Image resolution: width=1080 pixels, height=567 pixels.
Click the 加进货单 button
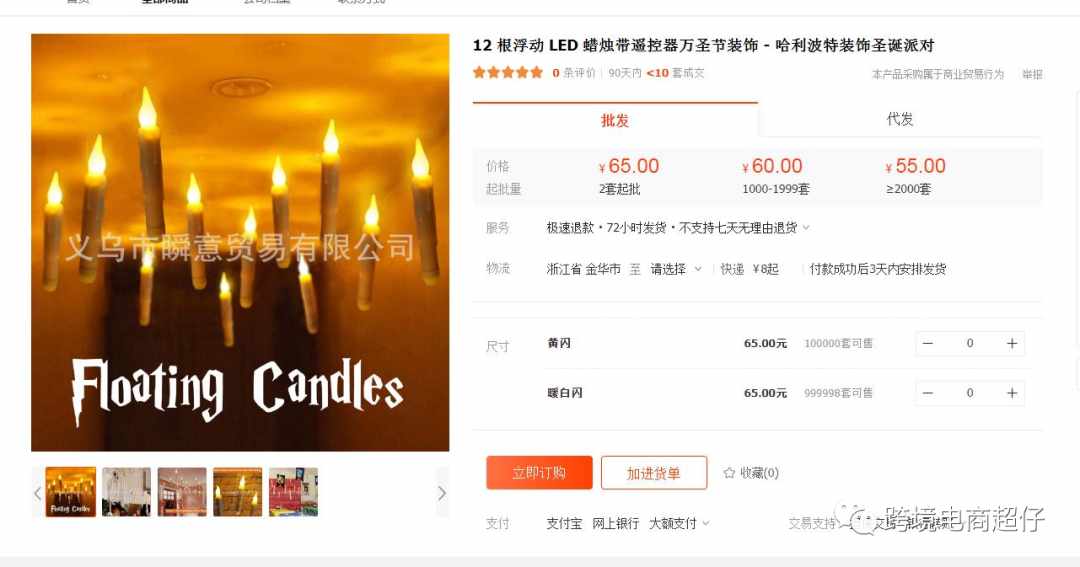654,473
